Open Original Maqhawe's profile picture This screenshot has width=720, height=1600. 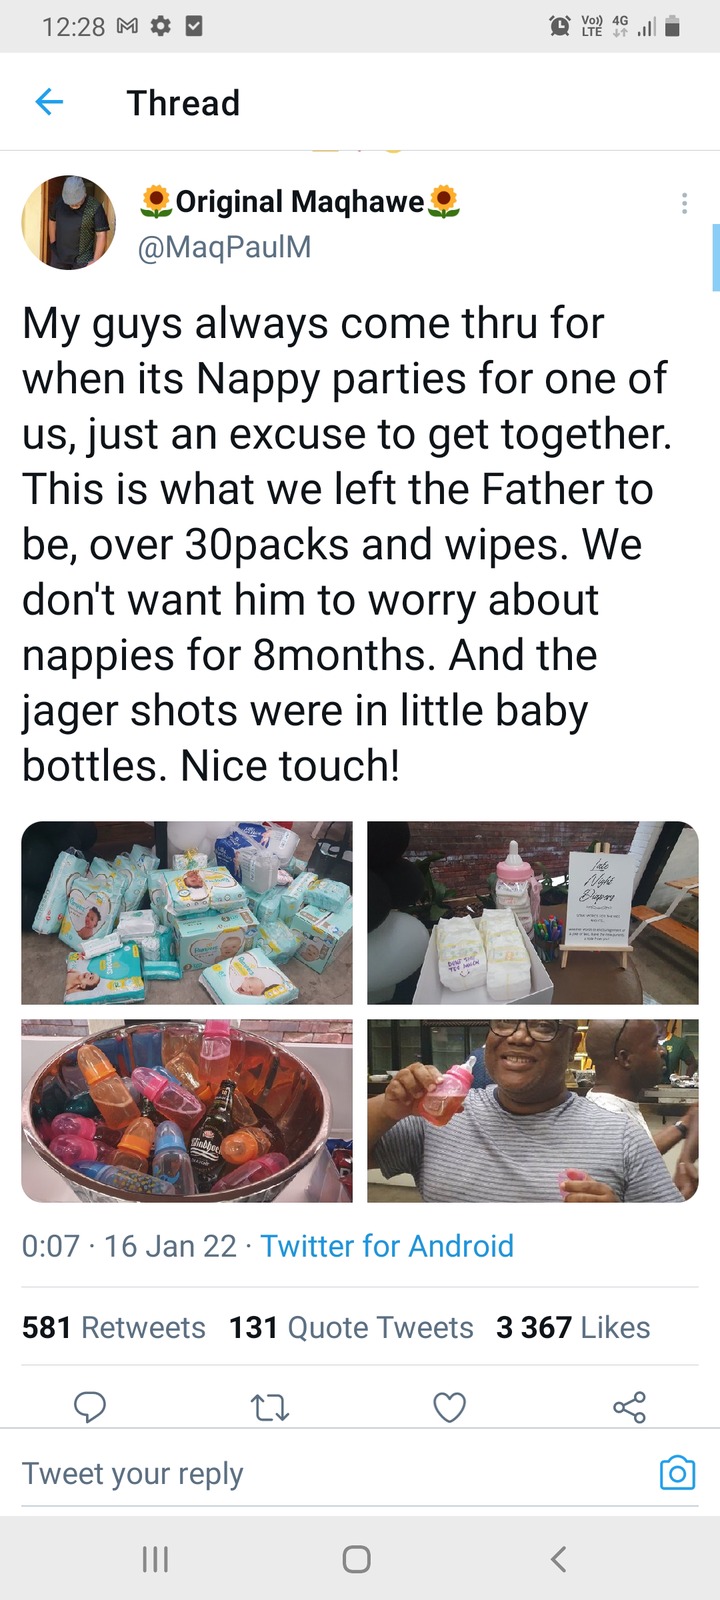(69, 222)
